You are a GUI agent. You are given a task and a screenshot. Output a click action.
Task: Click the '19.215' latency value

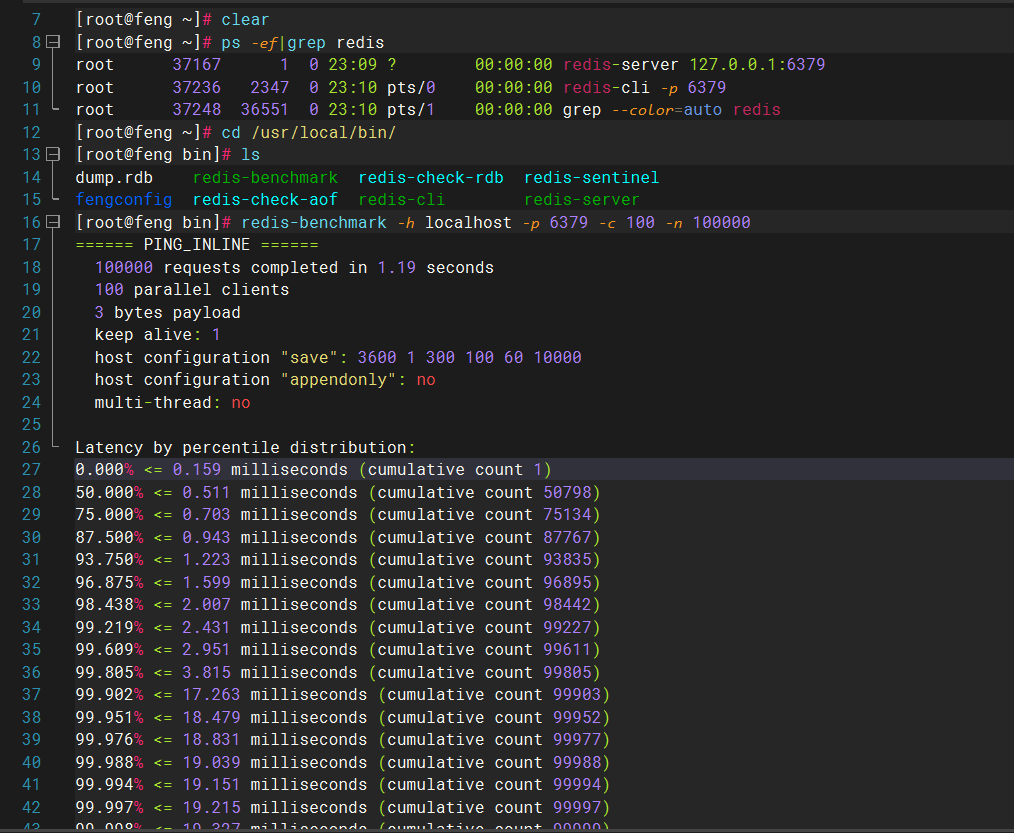click(x=211, y=807)
